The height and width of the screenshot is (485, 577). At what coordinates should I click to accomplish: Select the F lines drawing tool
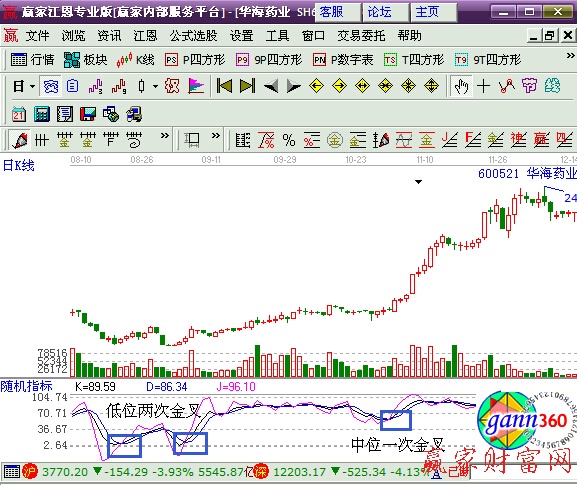pos(111,140)
